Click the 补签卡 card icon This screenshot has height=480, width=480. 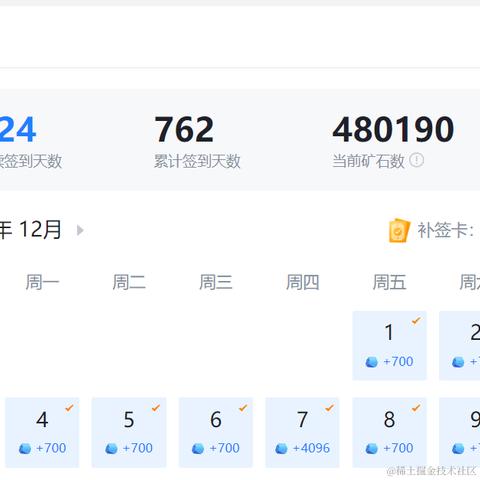click(399, 230)
